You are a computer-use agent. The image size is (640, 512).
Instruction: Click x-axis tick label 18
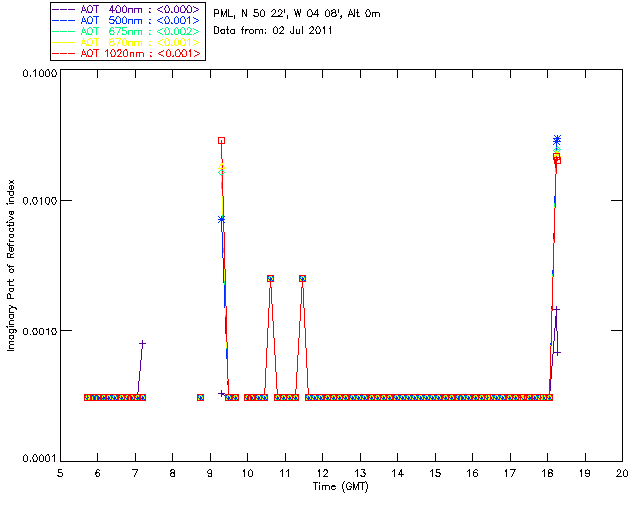point(547,473)
